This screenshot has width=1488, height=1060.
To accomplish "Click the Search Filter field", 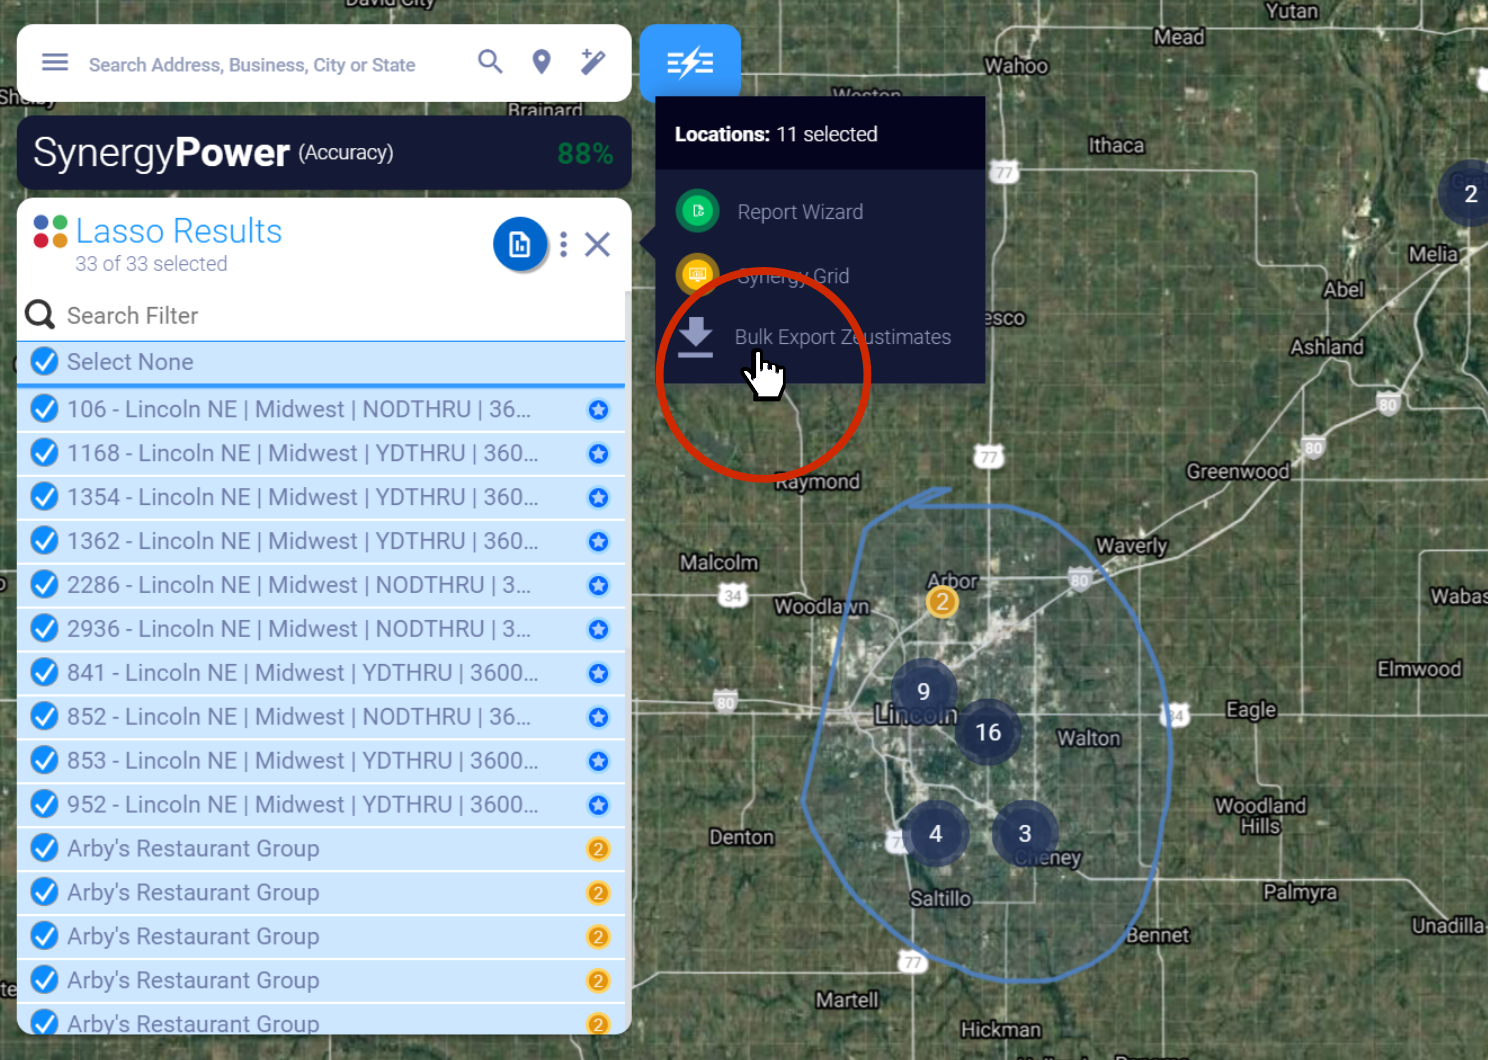I will pos(321,315).
